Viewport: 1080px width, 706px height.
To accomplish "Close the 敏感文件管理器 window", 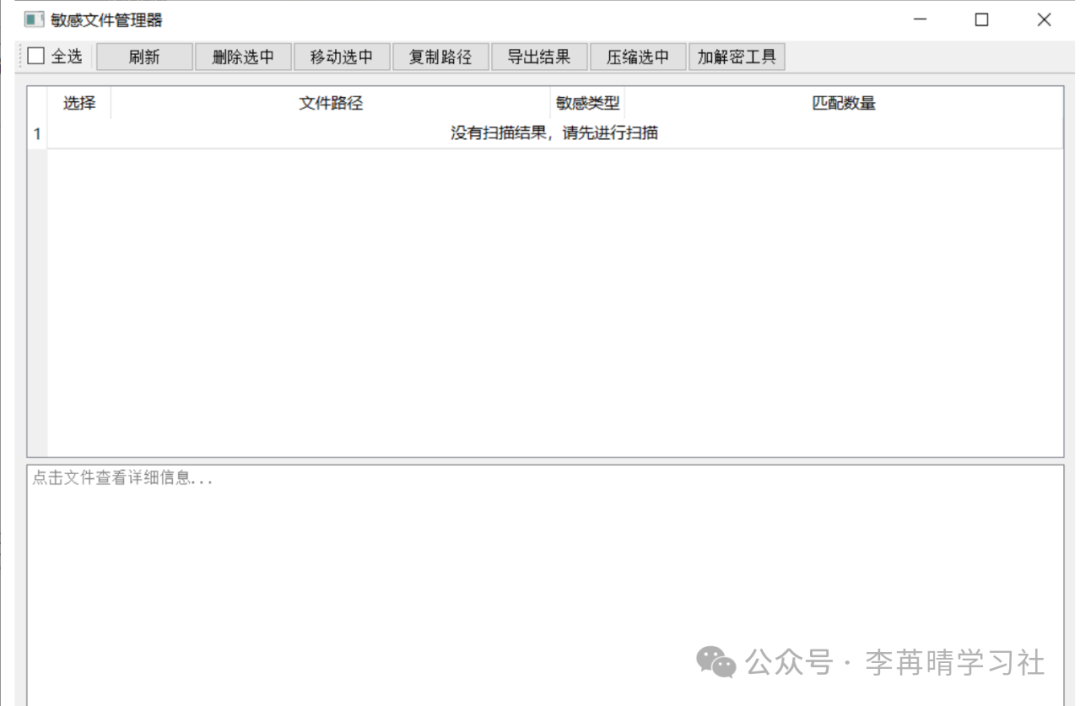I will [x=1043, y=20].
